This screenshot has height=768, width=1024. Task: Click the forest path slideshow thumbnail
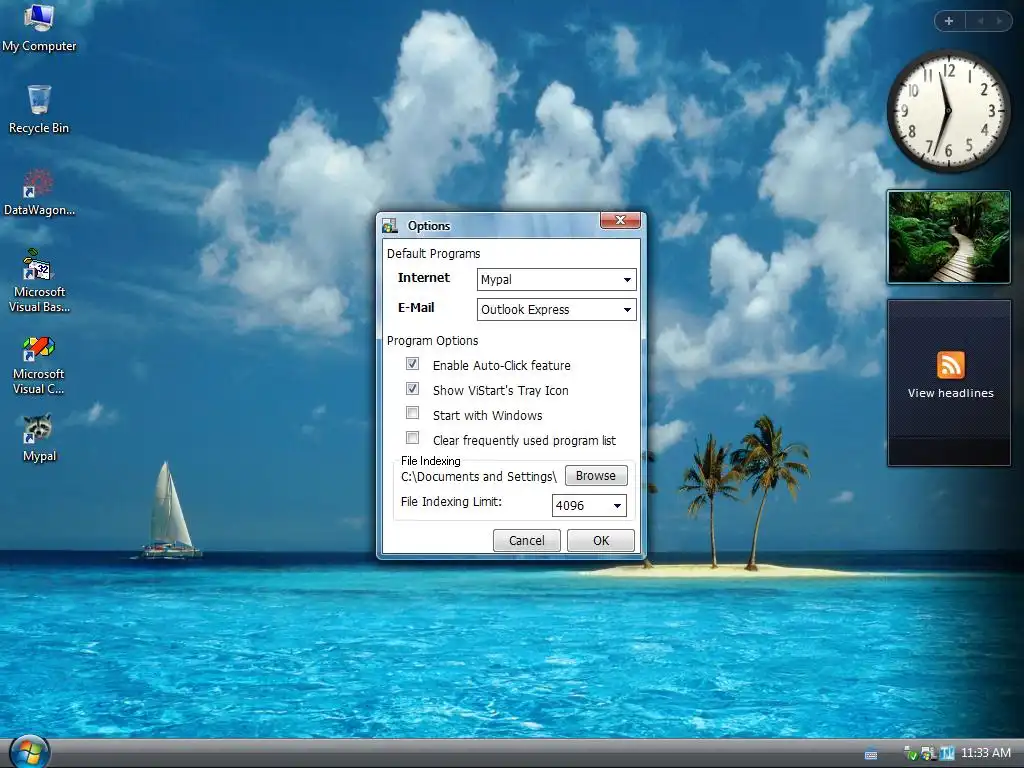[948, 237]
